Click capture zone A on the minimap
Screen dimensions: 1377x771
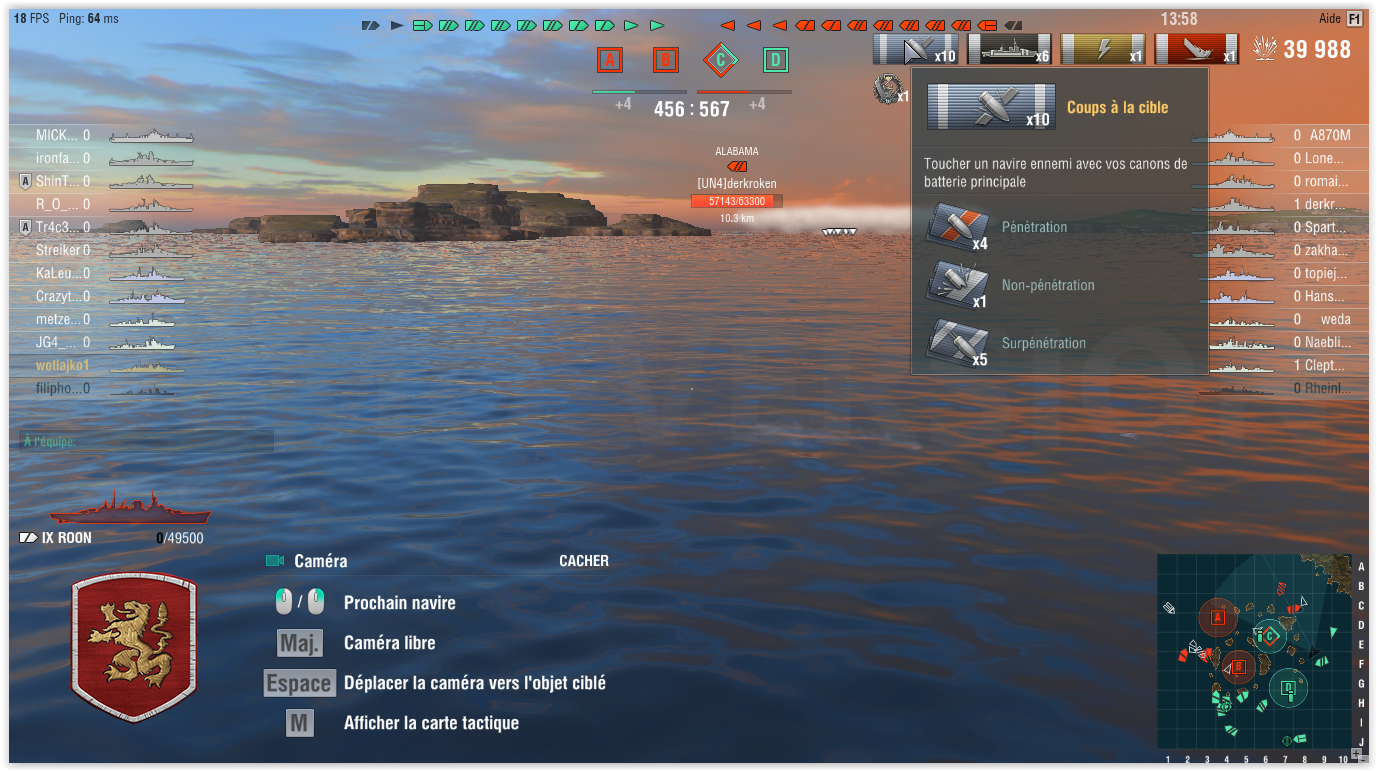tap(1218, 618)
